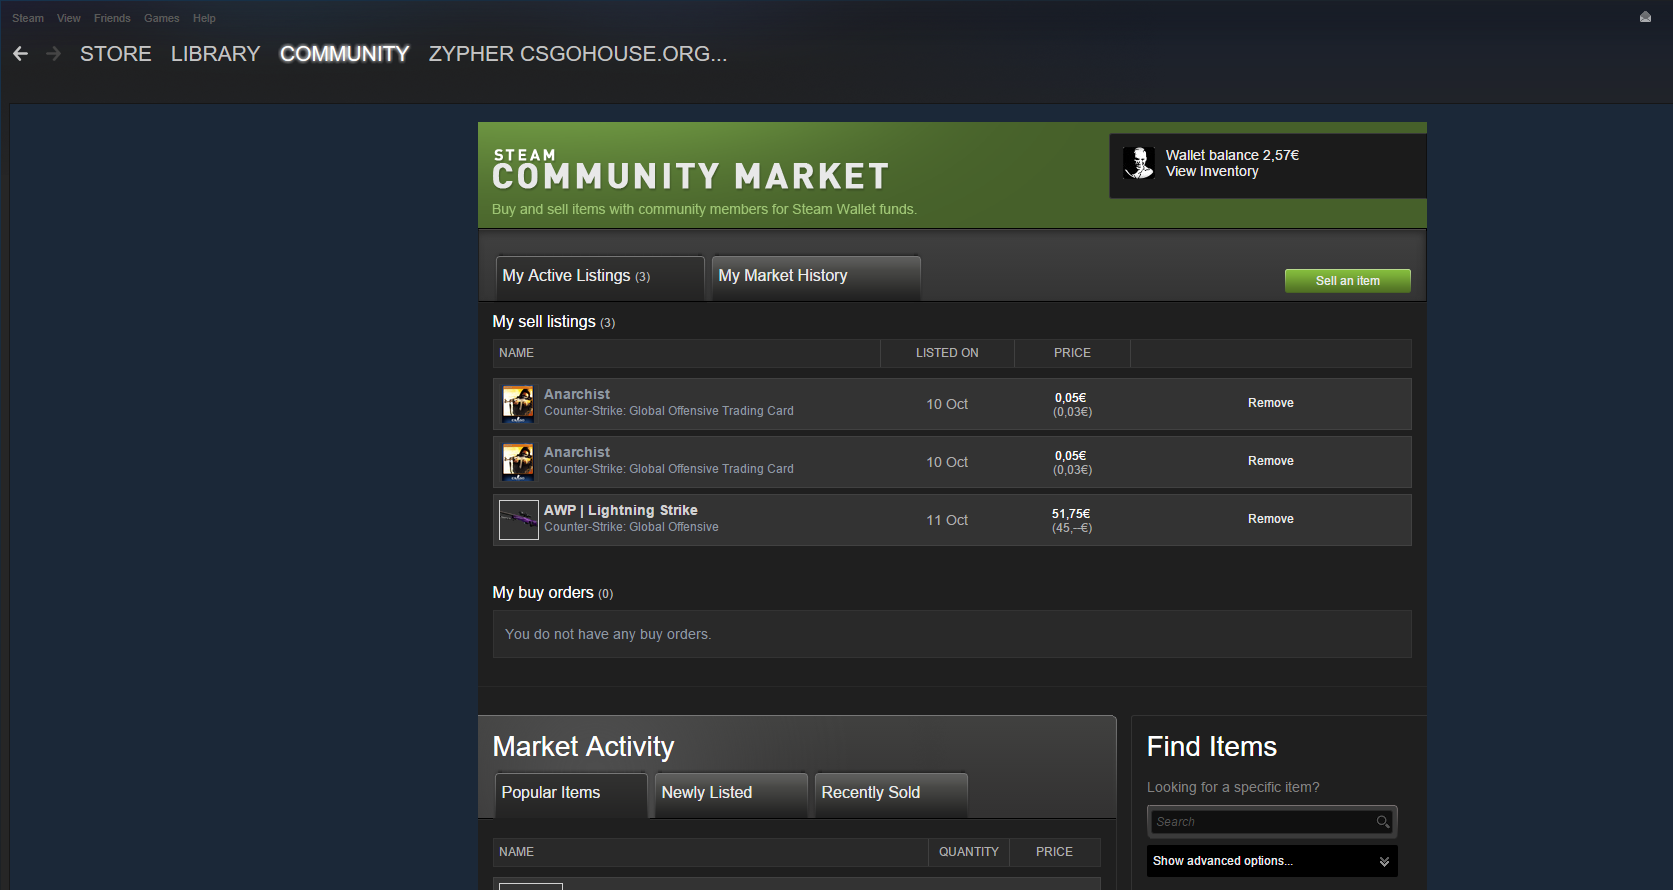Remove the first Anarchist listing
1673x890 pixels.
[1271, 403]
